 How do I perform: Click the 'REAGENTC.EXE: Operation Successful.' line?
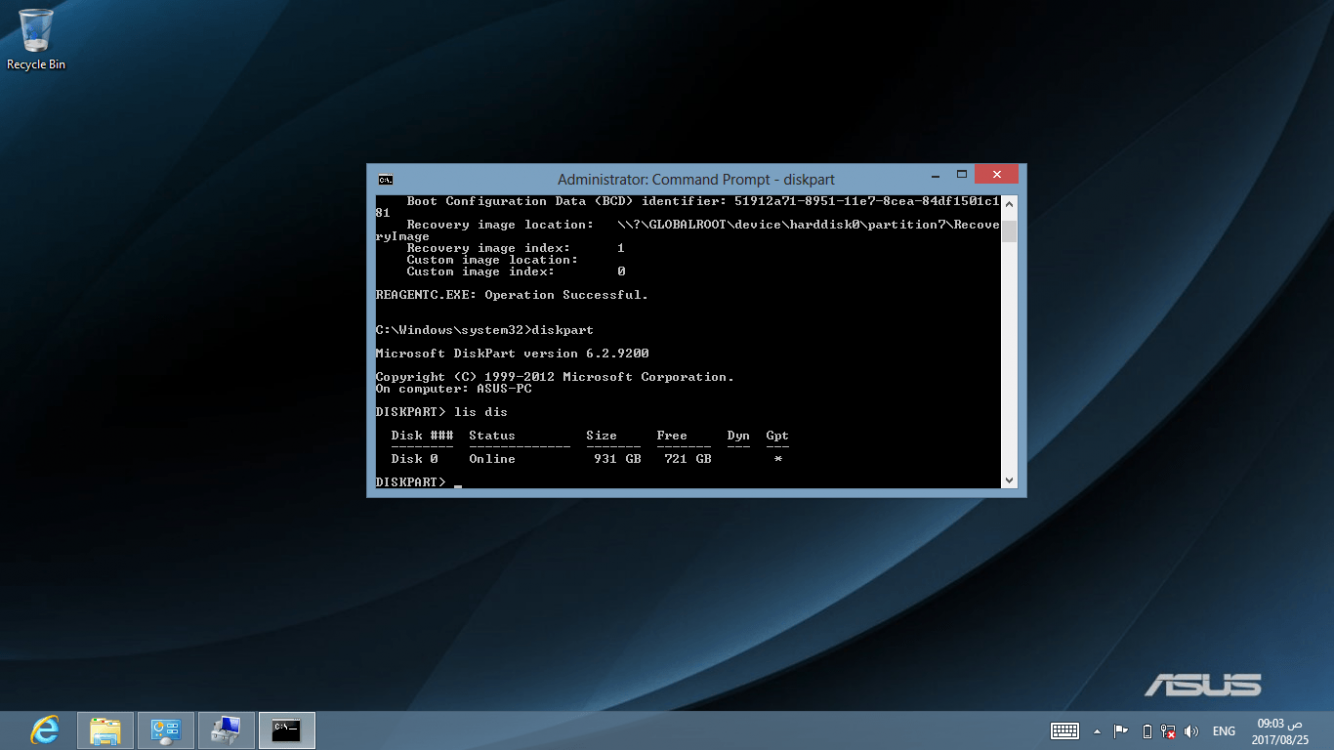click(x=512, y=295)
